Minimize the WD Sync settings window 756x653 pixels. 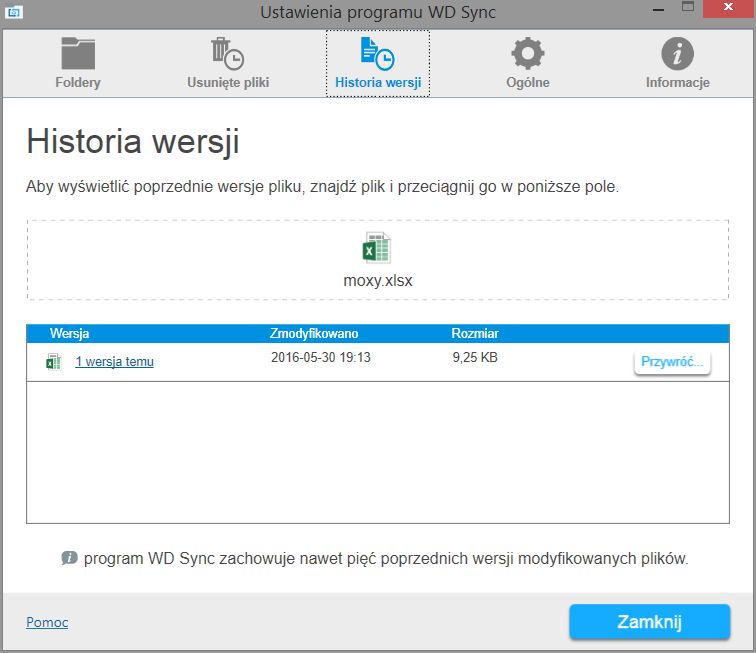click(x=659, y=10)
